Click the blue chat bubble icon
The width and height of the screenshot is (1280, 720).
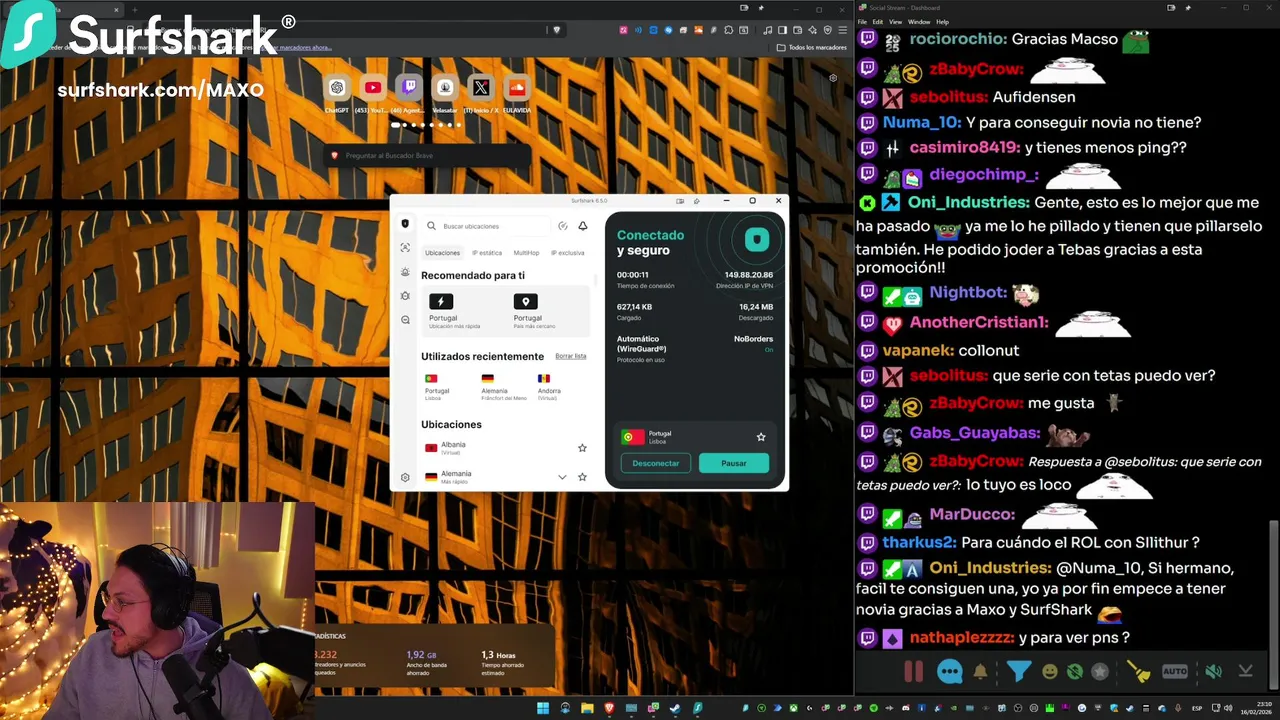coord(949,672)
